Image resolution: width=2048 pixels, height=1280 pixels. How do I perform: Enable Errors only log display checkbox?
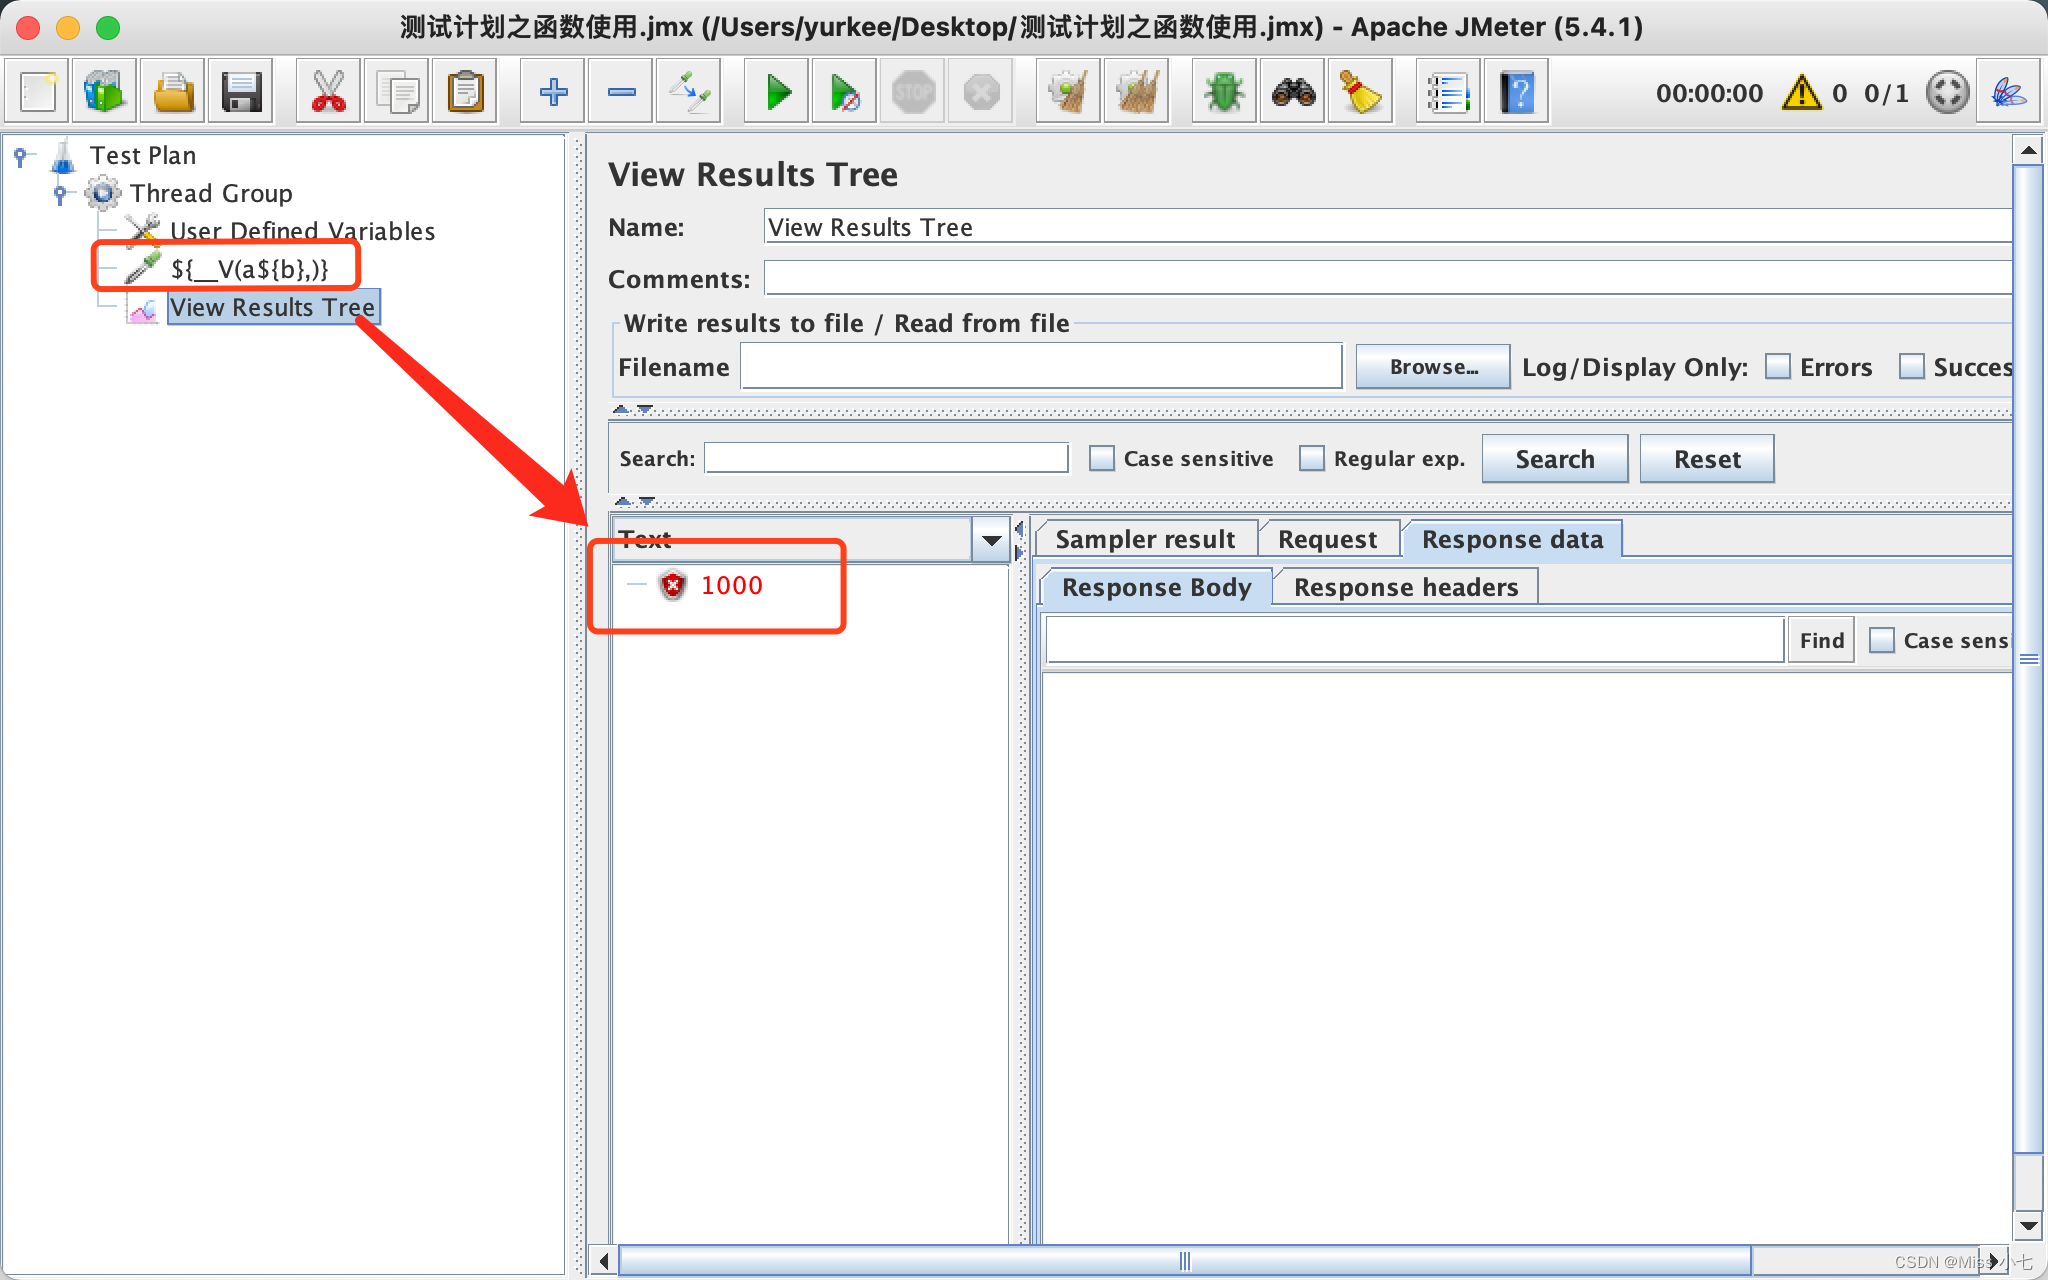tap(1778, 366)
